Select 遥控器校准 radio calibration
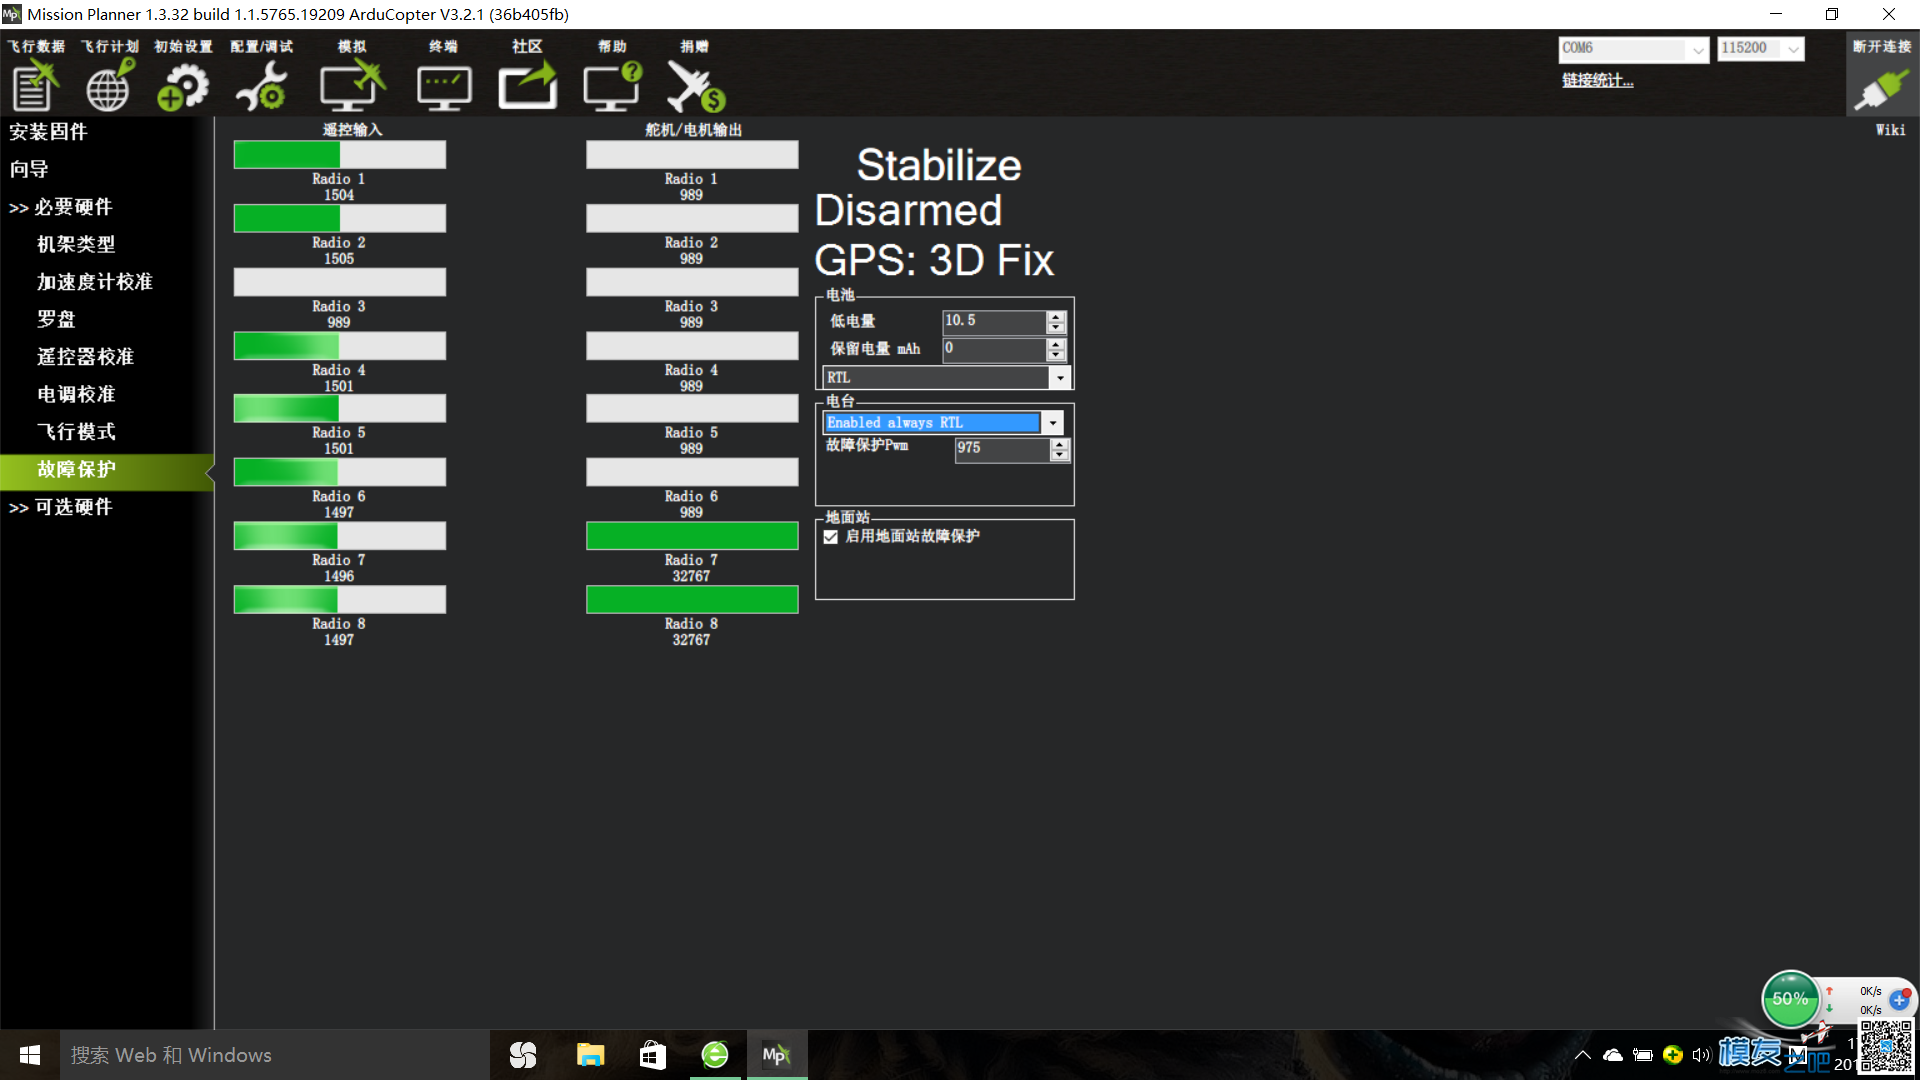This screenshot has height=1080, width=1920. [85, 357]
